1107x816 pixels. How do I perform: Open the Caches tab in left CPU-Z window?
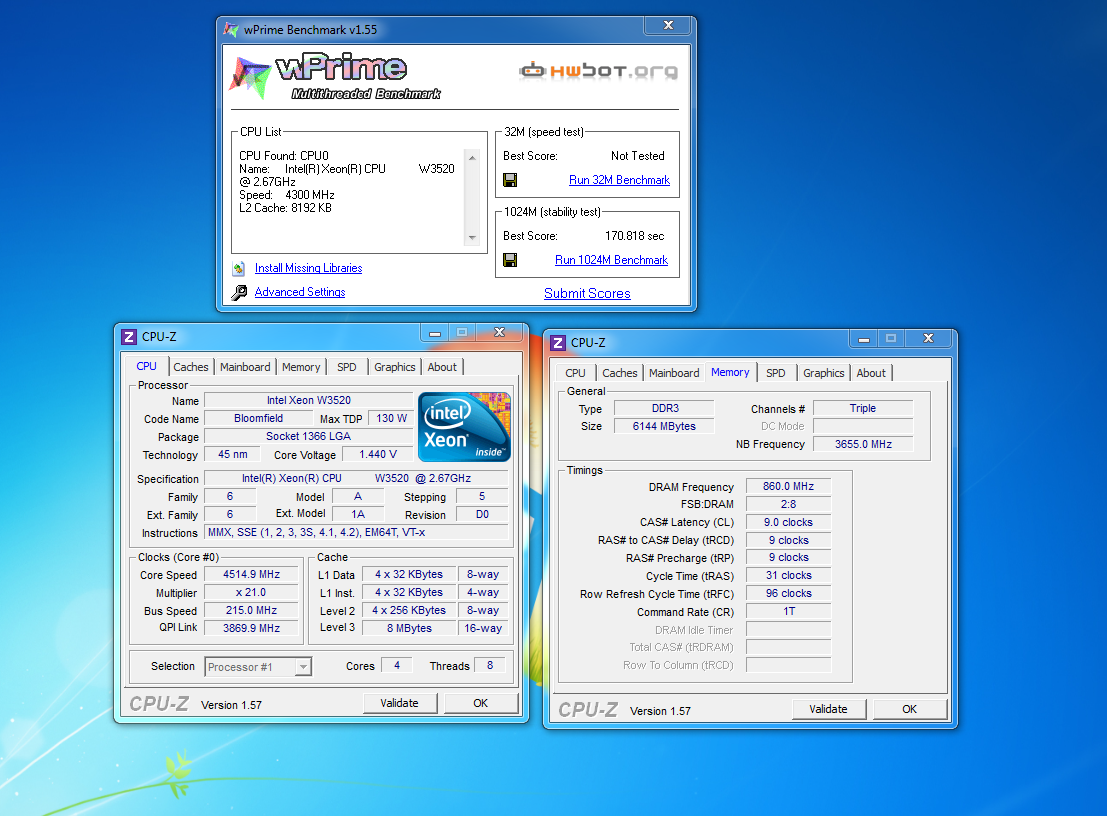tap(191, 367)
